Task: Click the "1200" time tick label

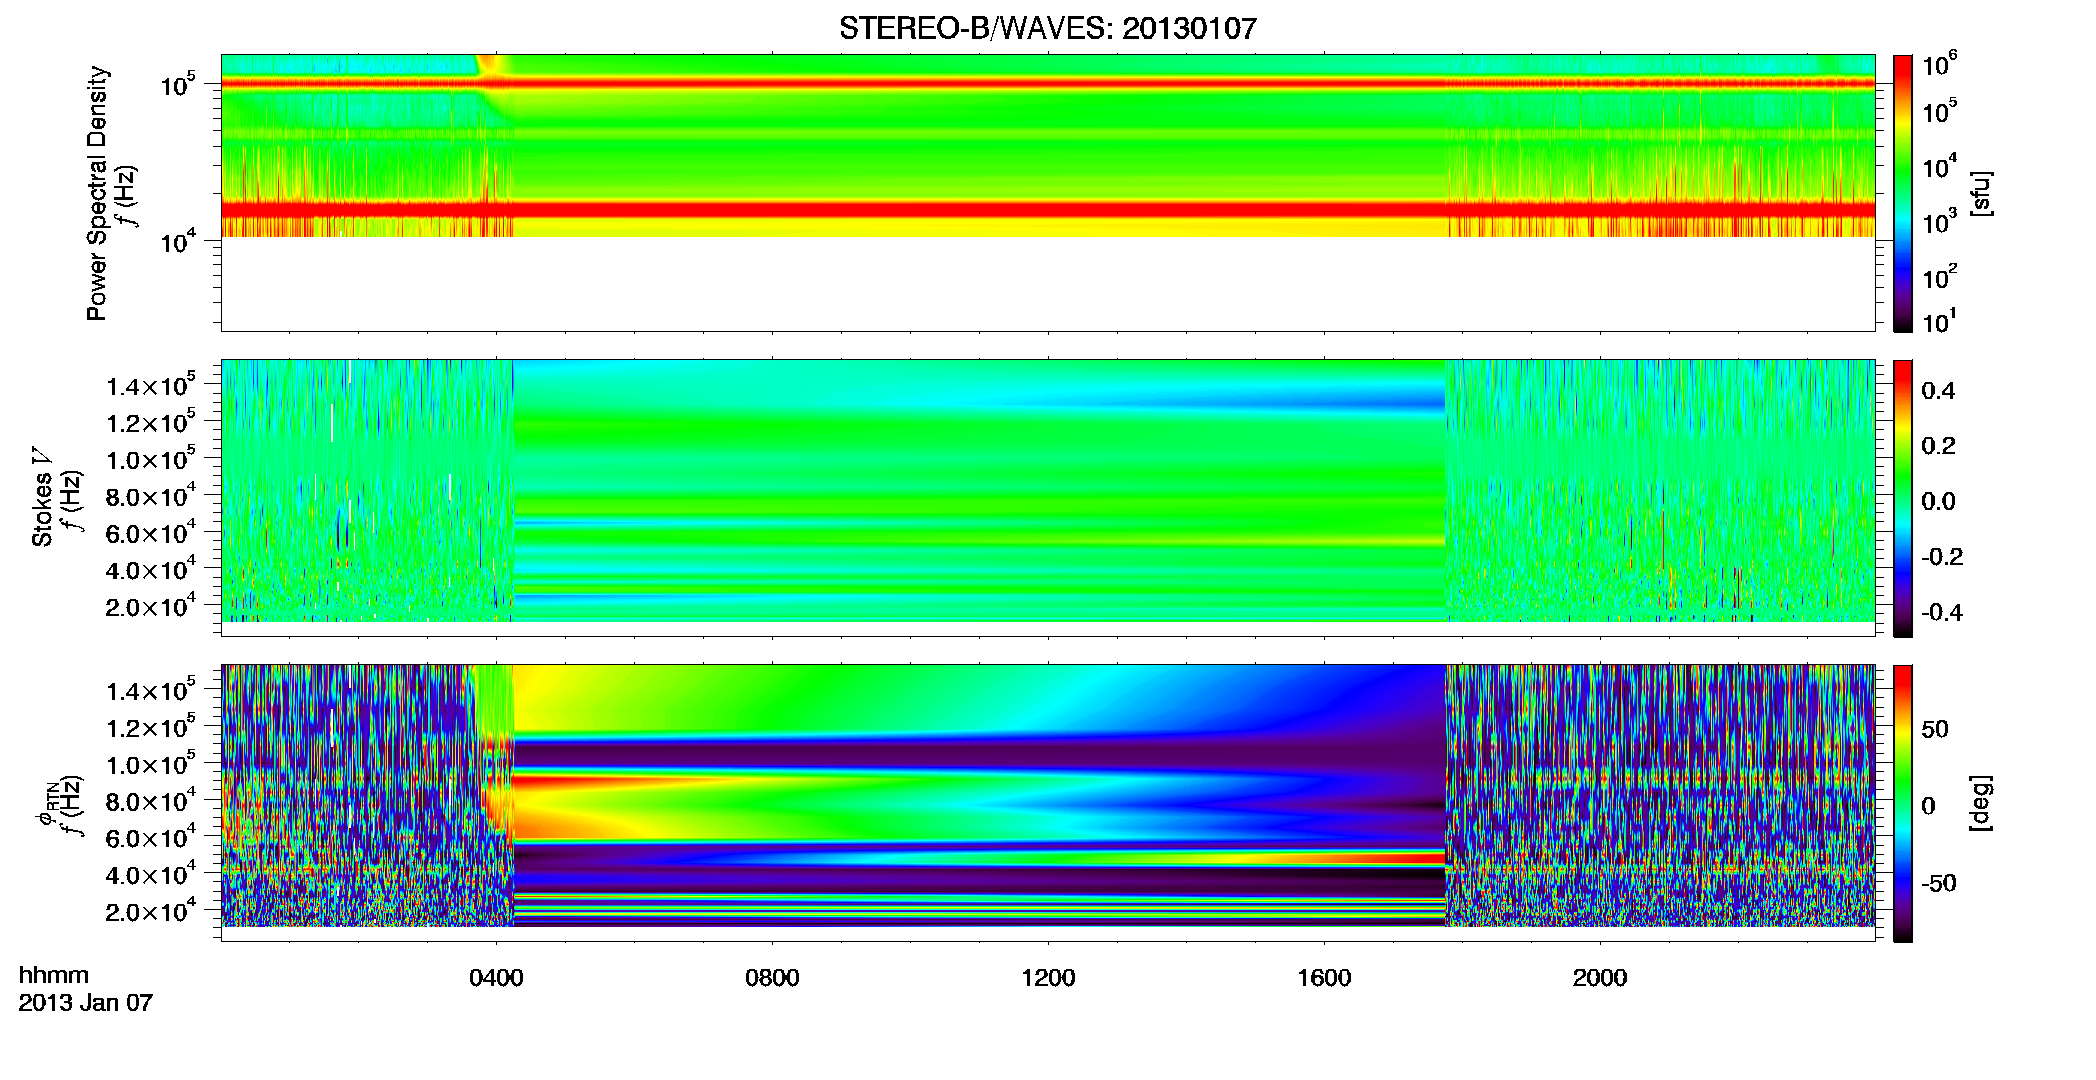Action: coord(1048,978)
